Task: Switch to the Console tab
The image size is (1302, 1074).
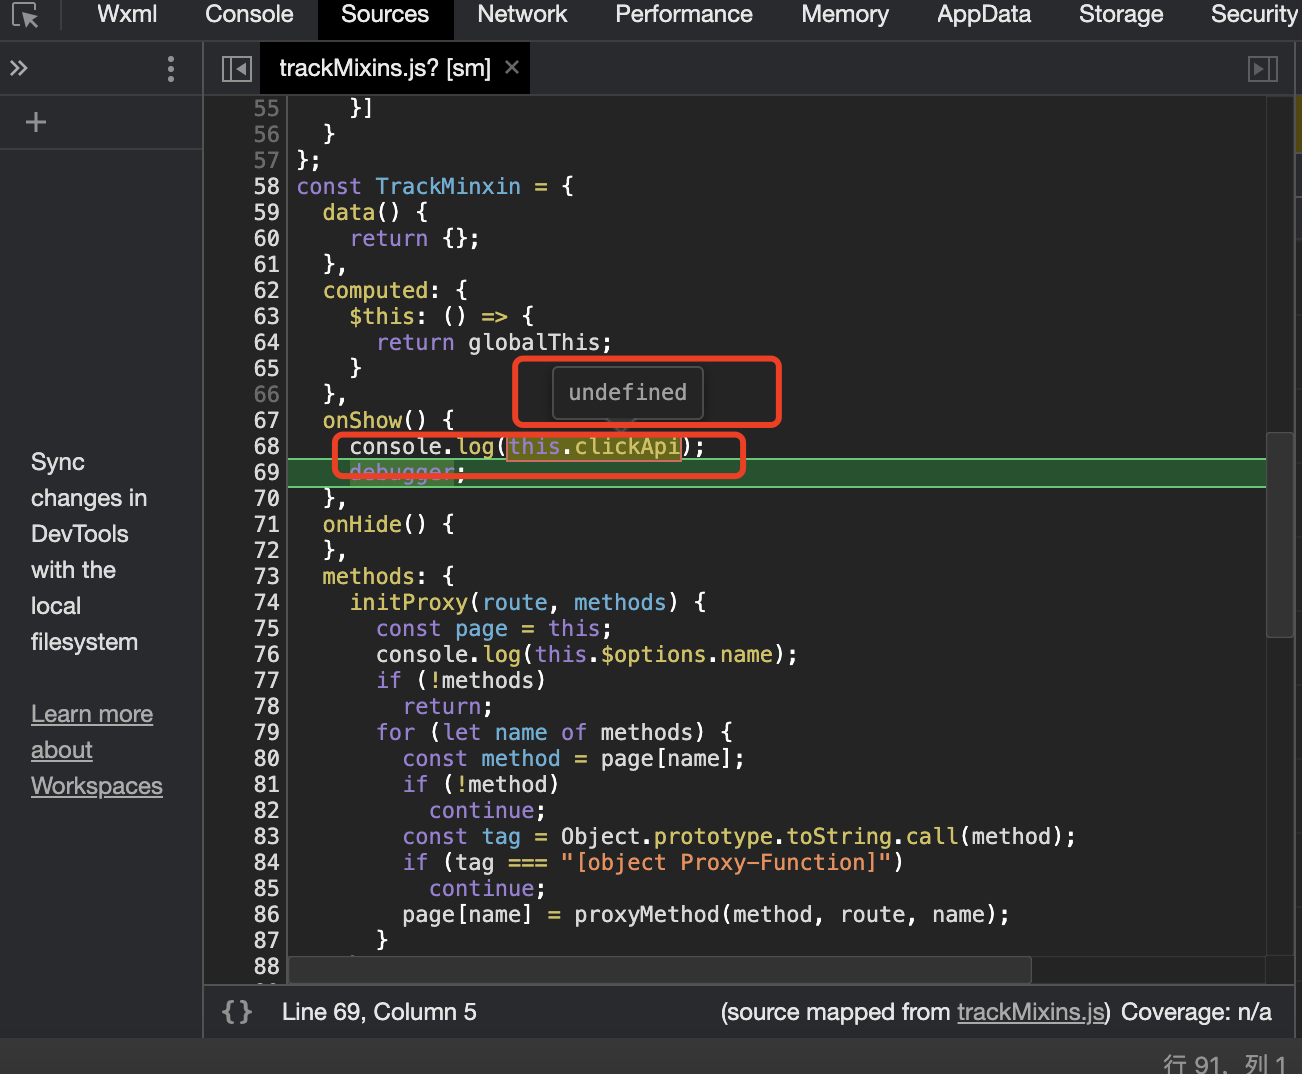Action: [x=249, y=14]
